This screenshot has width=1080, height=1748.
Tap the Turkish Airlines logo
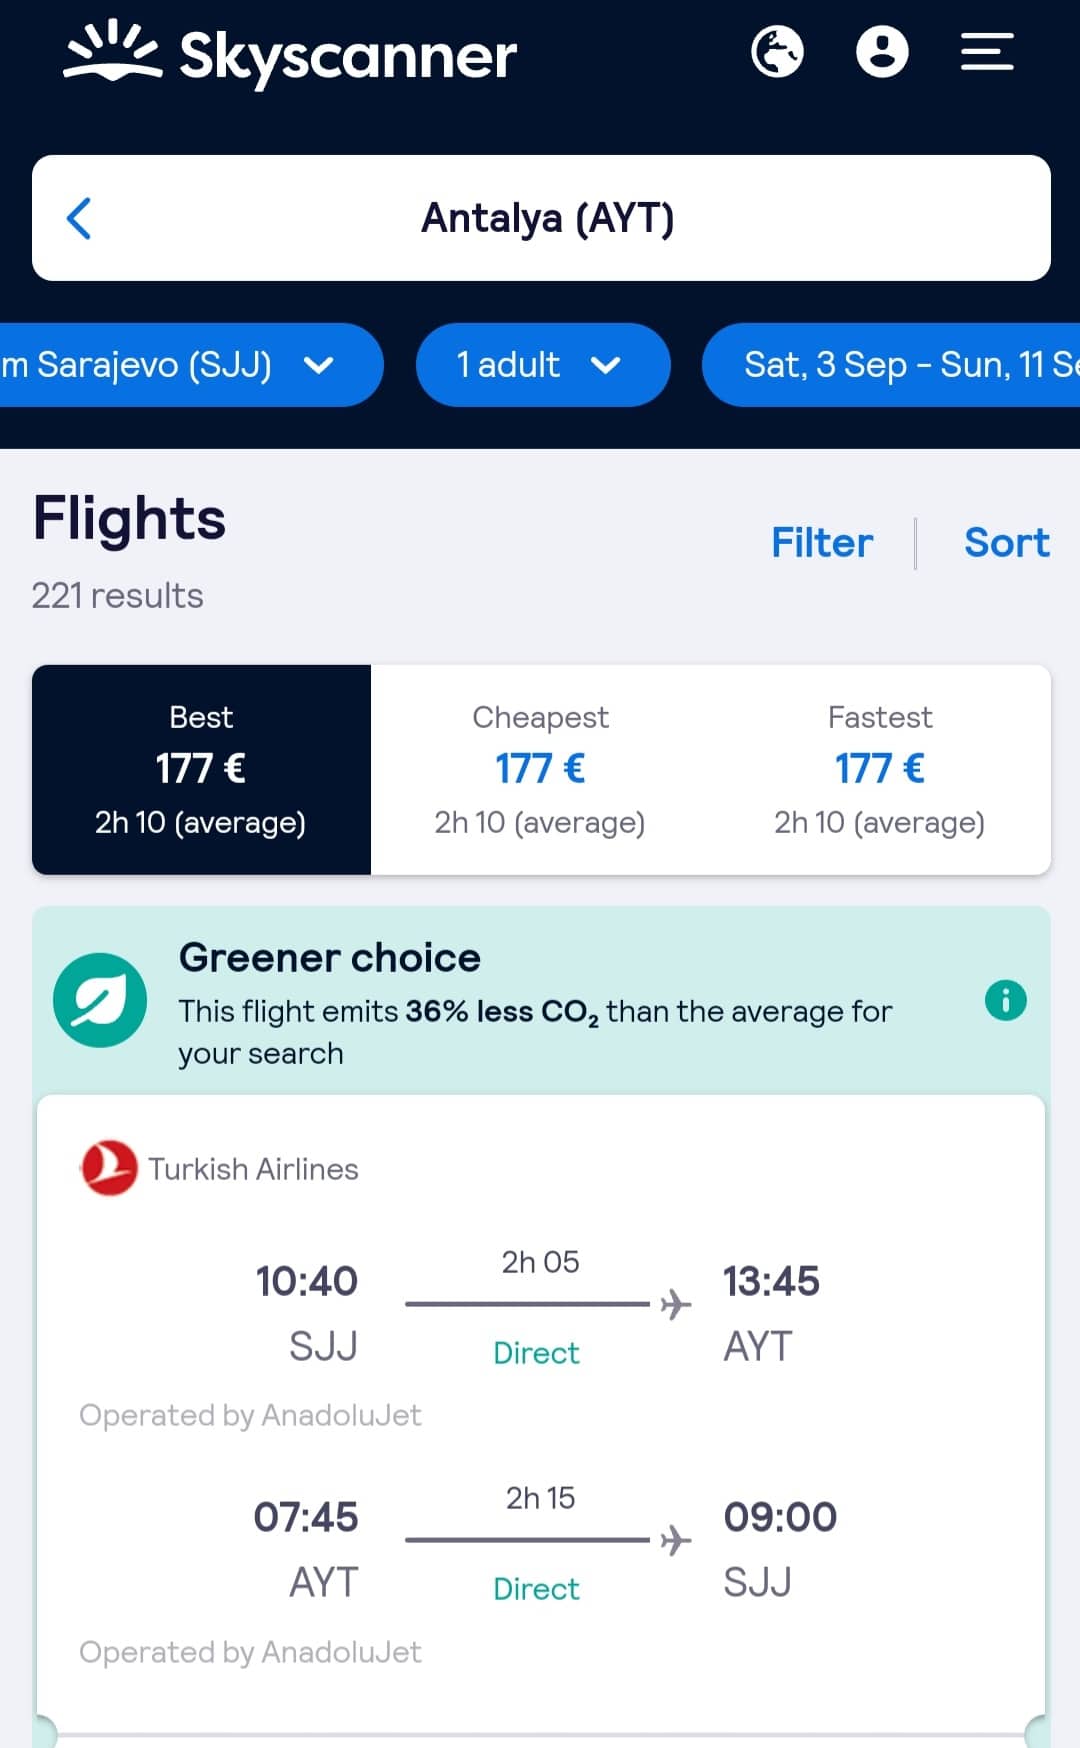tap(109, 1168)
